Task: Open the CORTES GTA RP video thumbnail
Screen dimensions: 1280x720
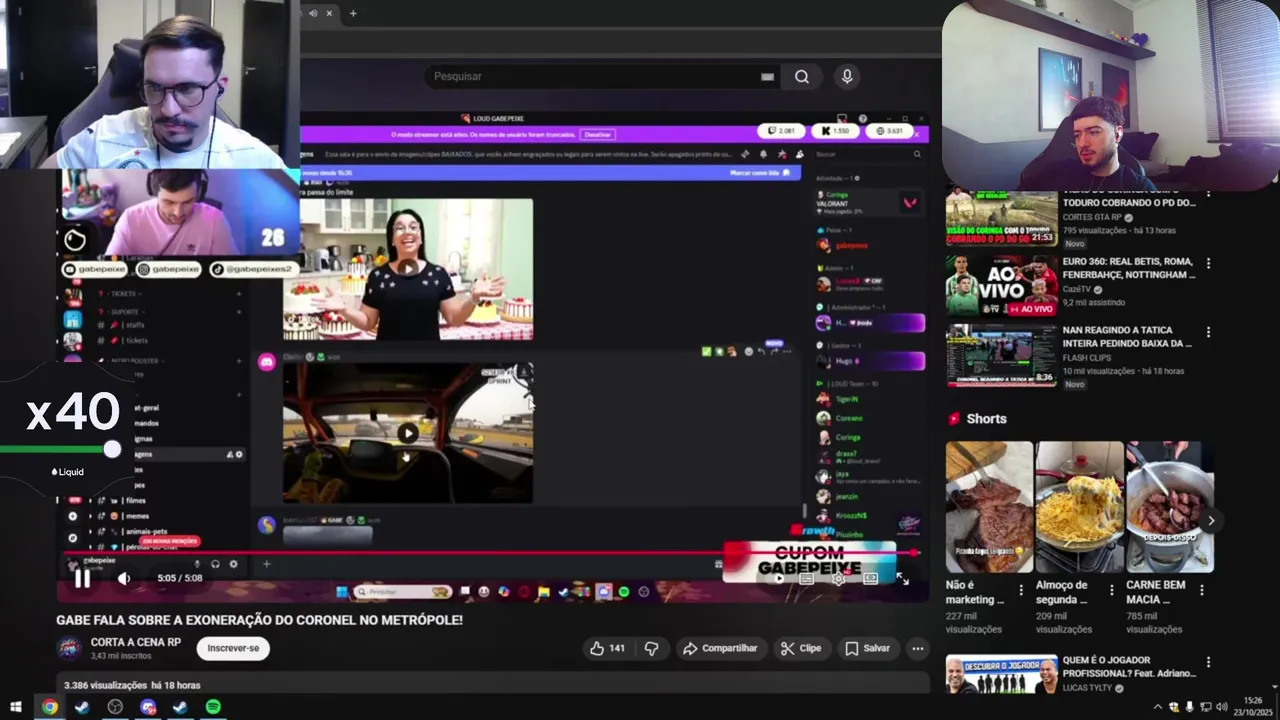Action: point(1001,216)
